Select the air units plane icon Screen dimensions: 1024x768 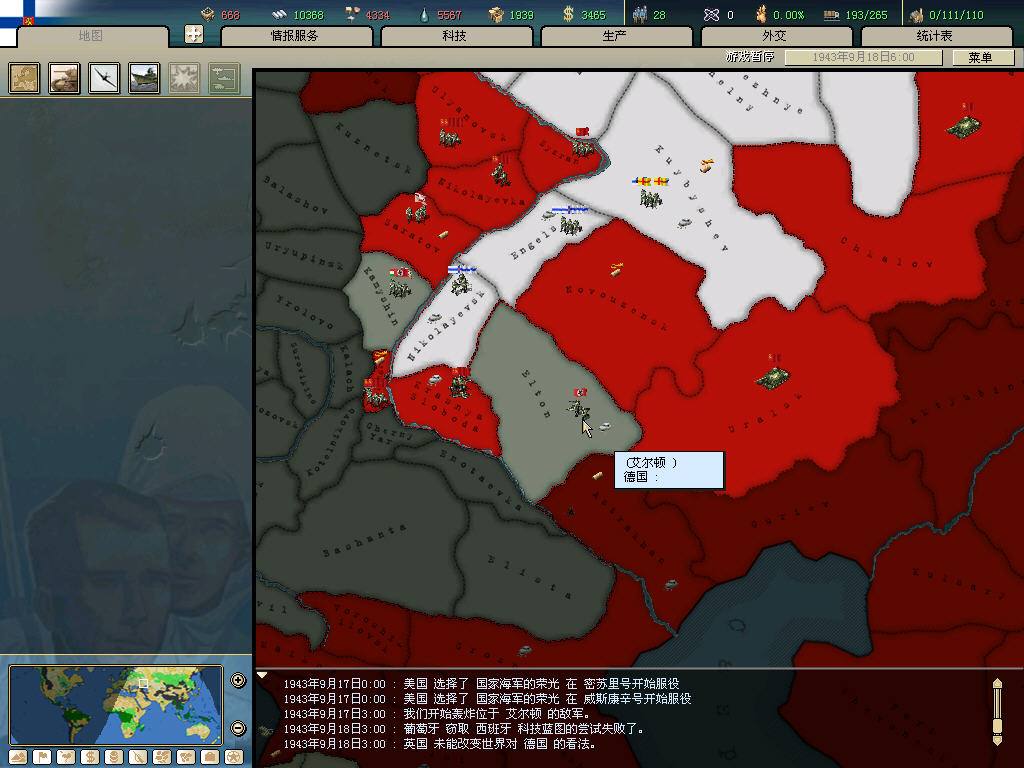[x=104, y=78]
